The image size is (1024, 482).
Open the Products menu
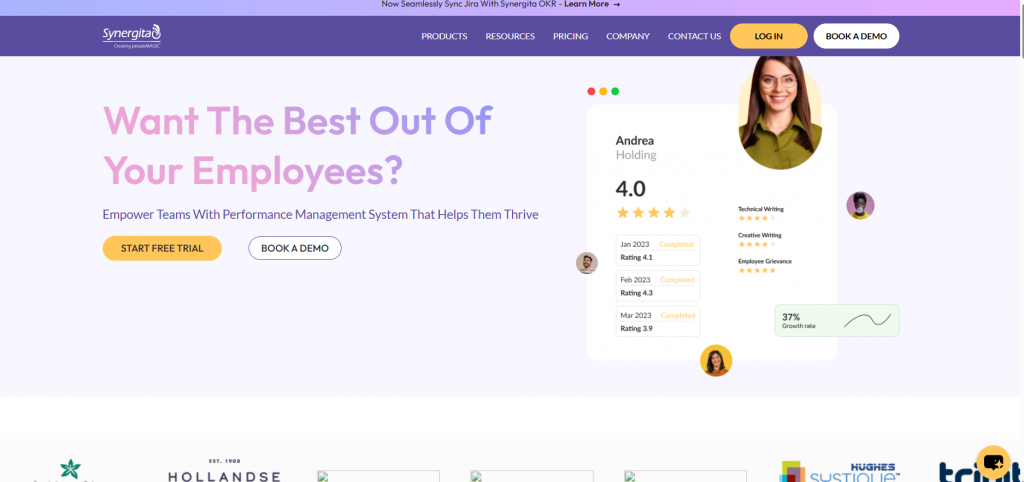444,36
